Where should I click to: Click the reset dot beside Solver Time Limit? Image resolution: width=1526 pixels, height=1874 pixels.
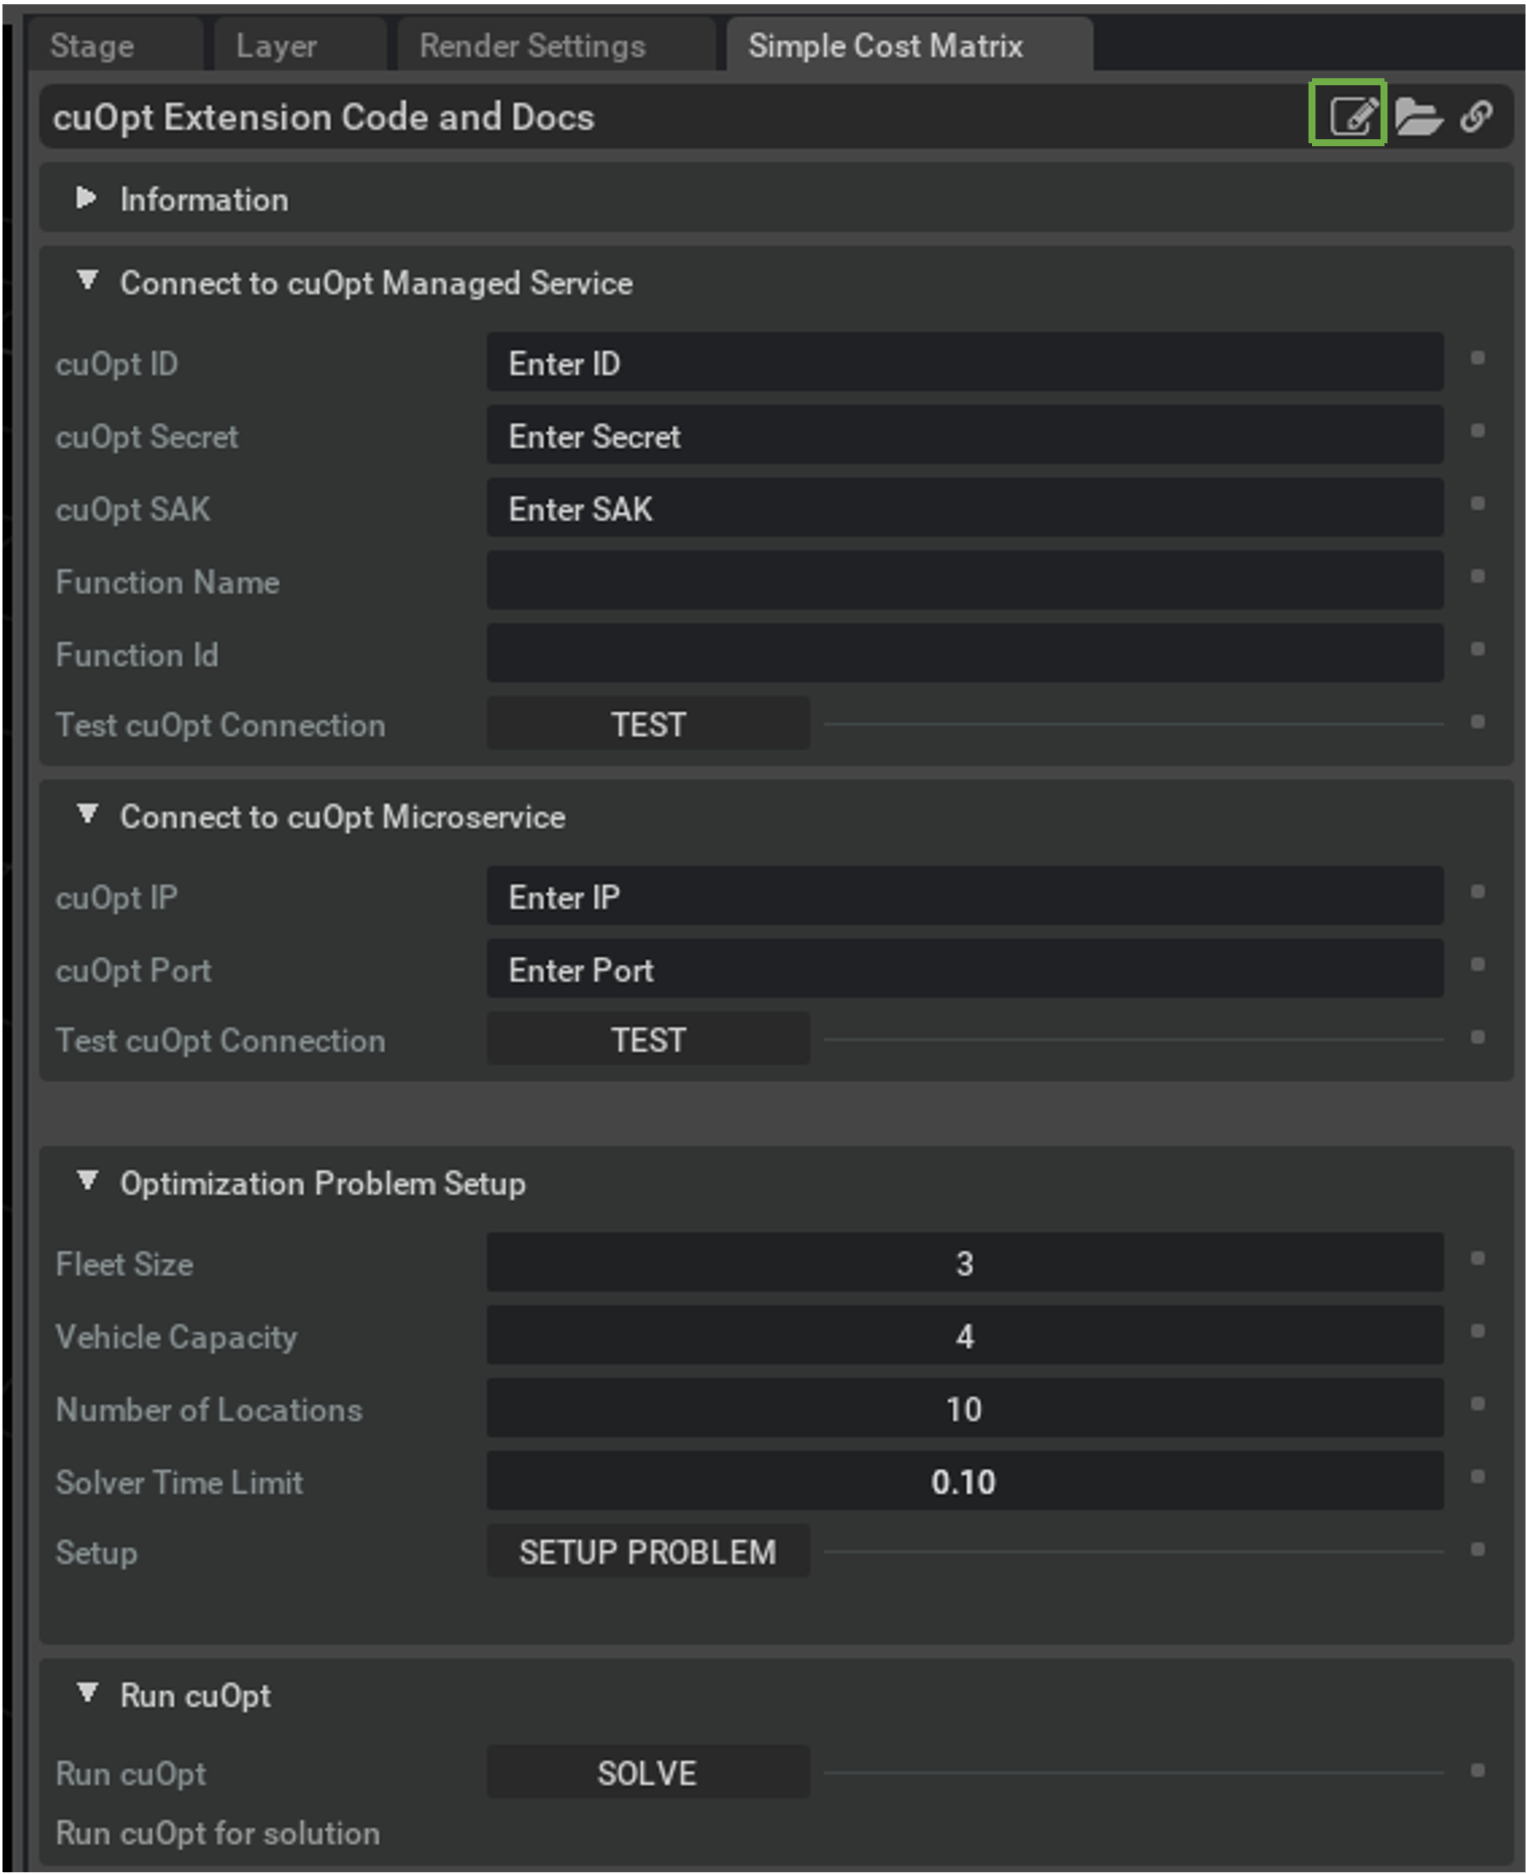tap(1477, 1476)
